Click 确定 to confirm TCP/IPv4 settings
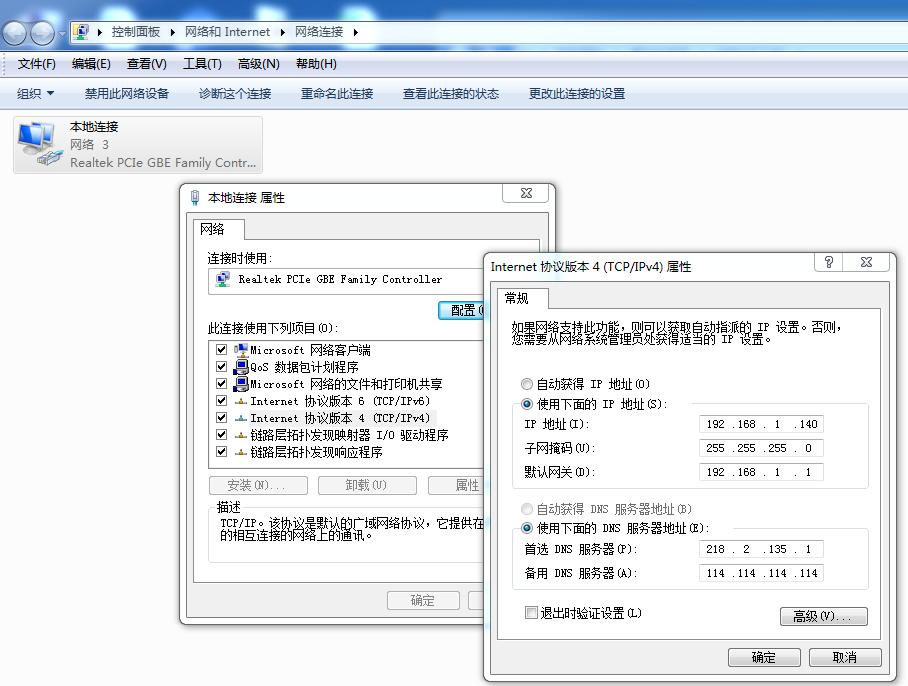Viewport: 908px width, 686px height. [x=764, y=657]
